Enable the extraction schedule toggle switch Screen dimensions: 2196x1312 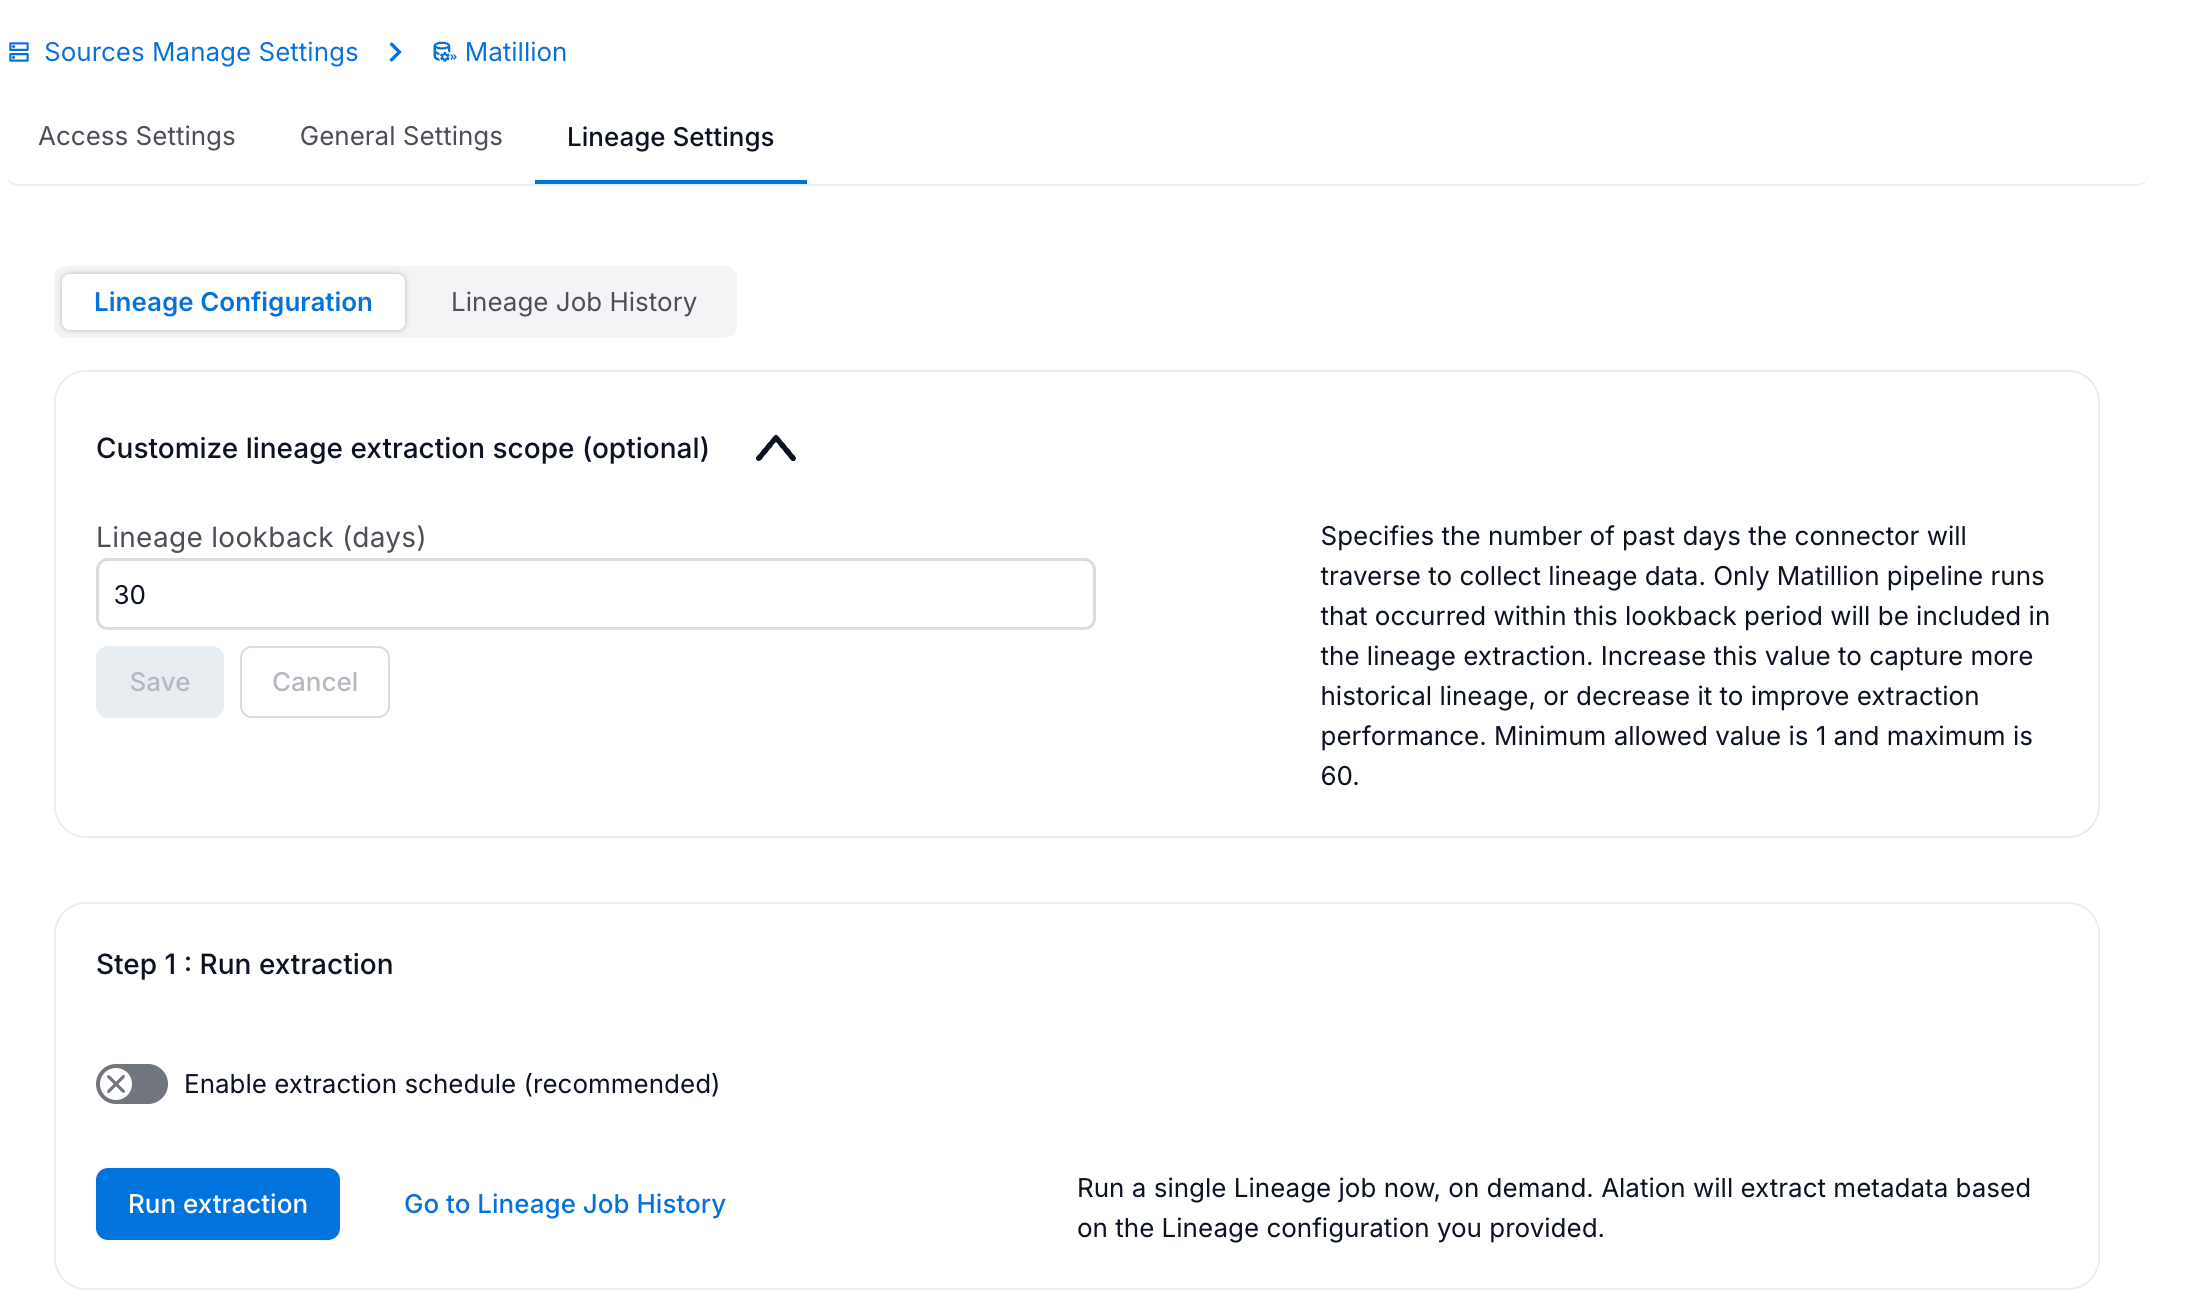pos(132,1084)
